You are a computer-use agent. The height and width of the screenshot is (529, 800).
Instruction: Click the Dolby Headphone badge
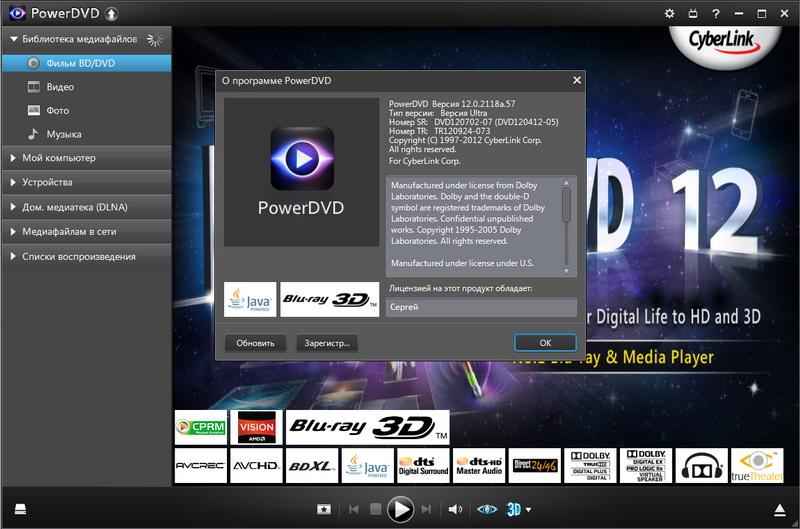(x=702, y=466)
